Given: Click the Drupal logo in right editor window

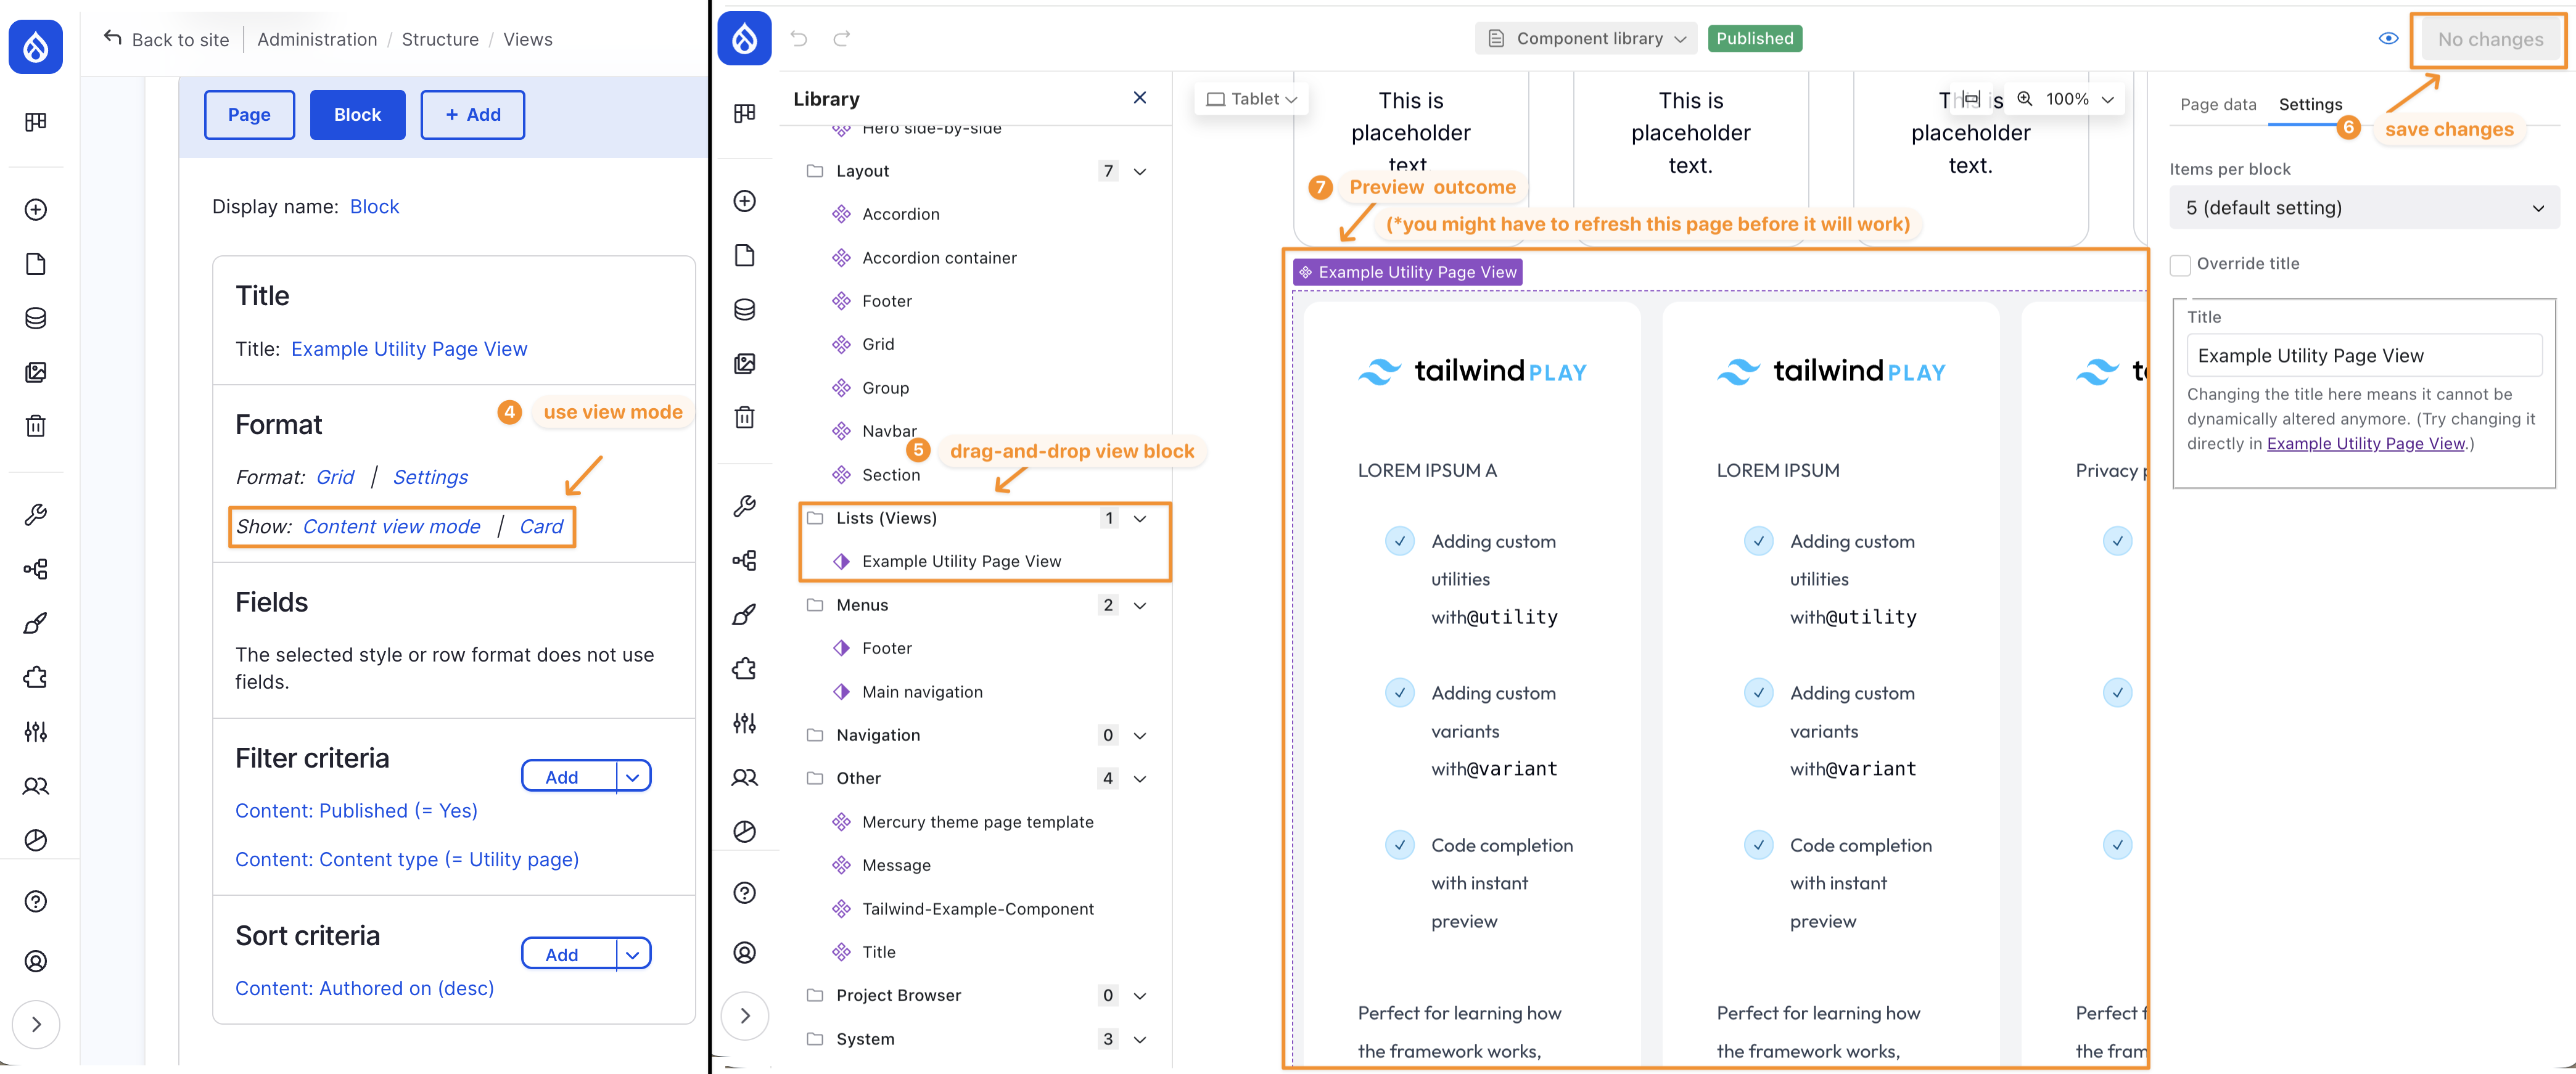Looking at the screenshot, I should 744,38.
